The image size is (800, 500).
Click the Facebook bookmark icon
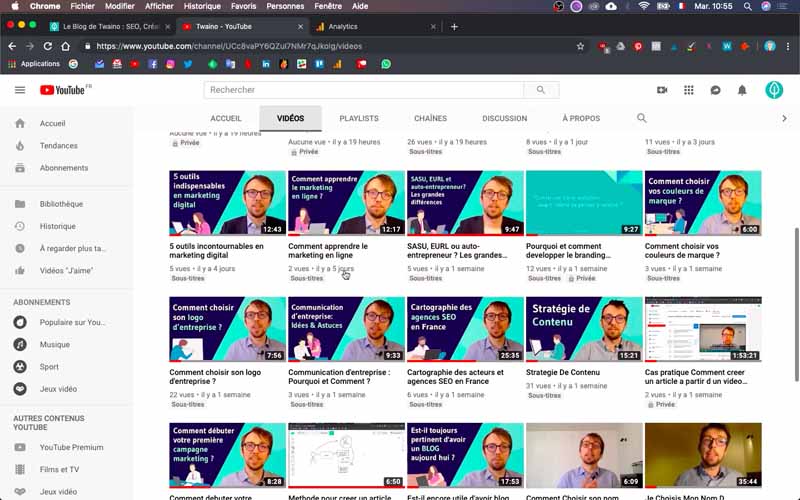(153, 64)
